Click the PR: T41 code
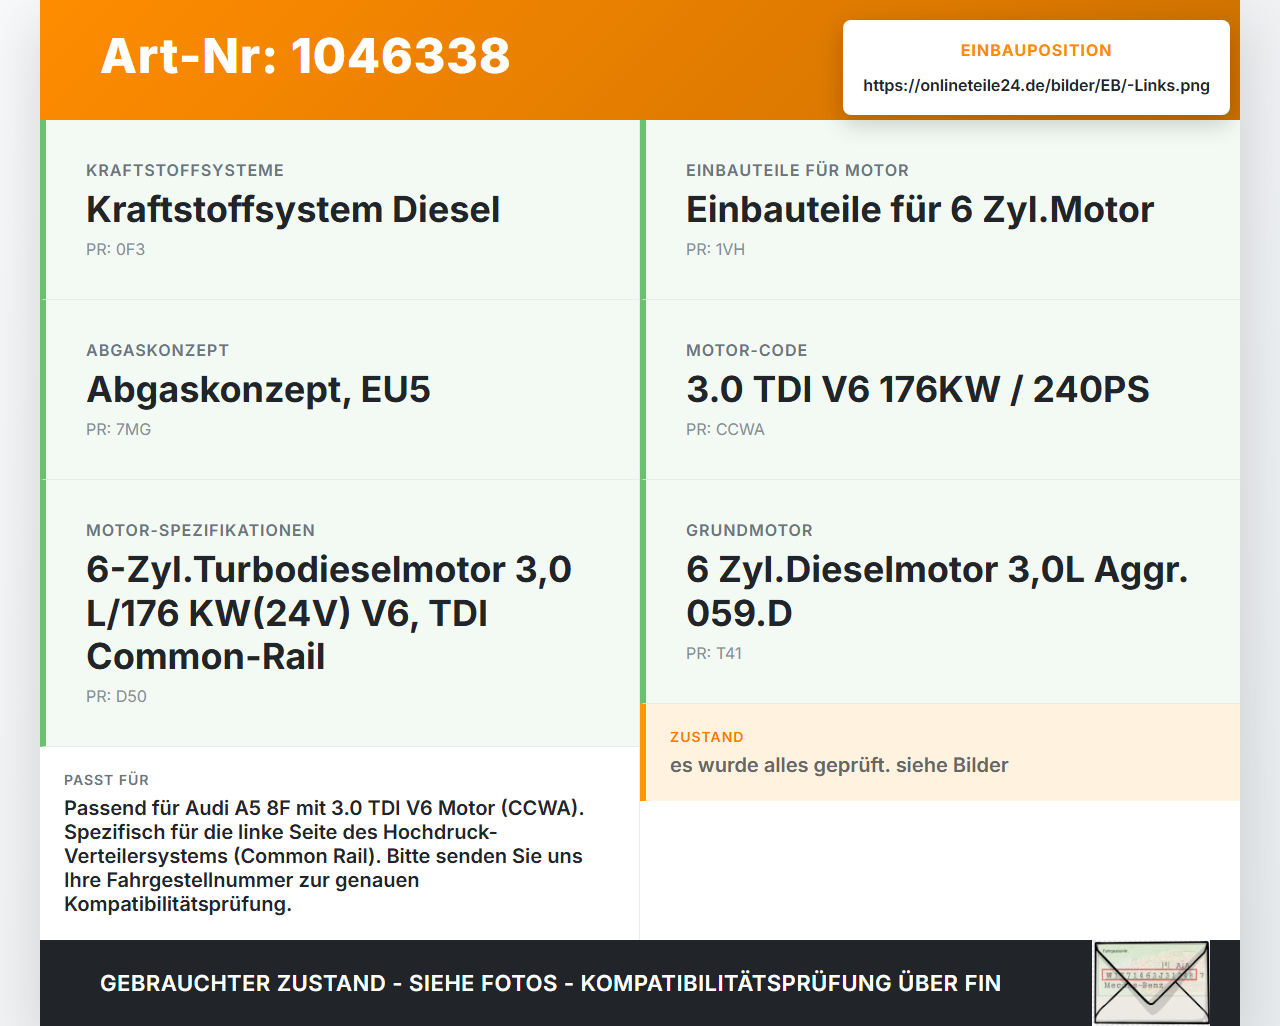Viewport: 1280px width, 1026px height. pyautogui.click(x=714, y=653)
